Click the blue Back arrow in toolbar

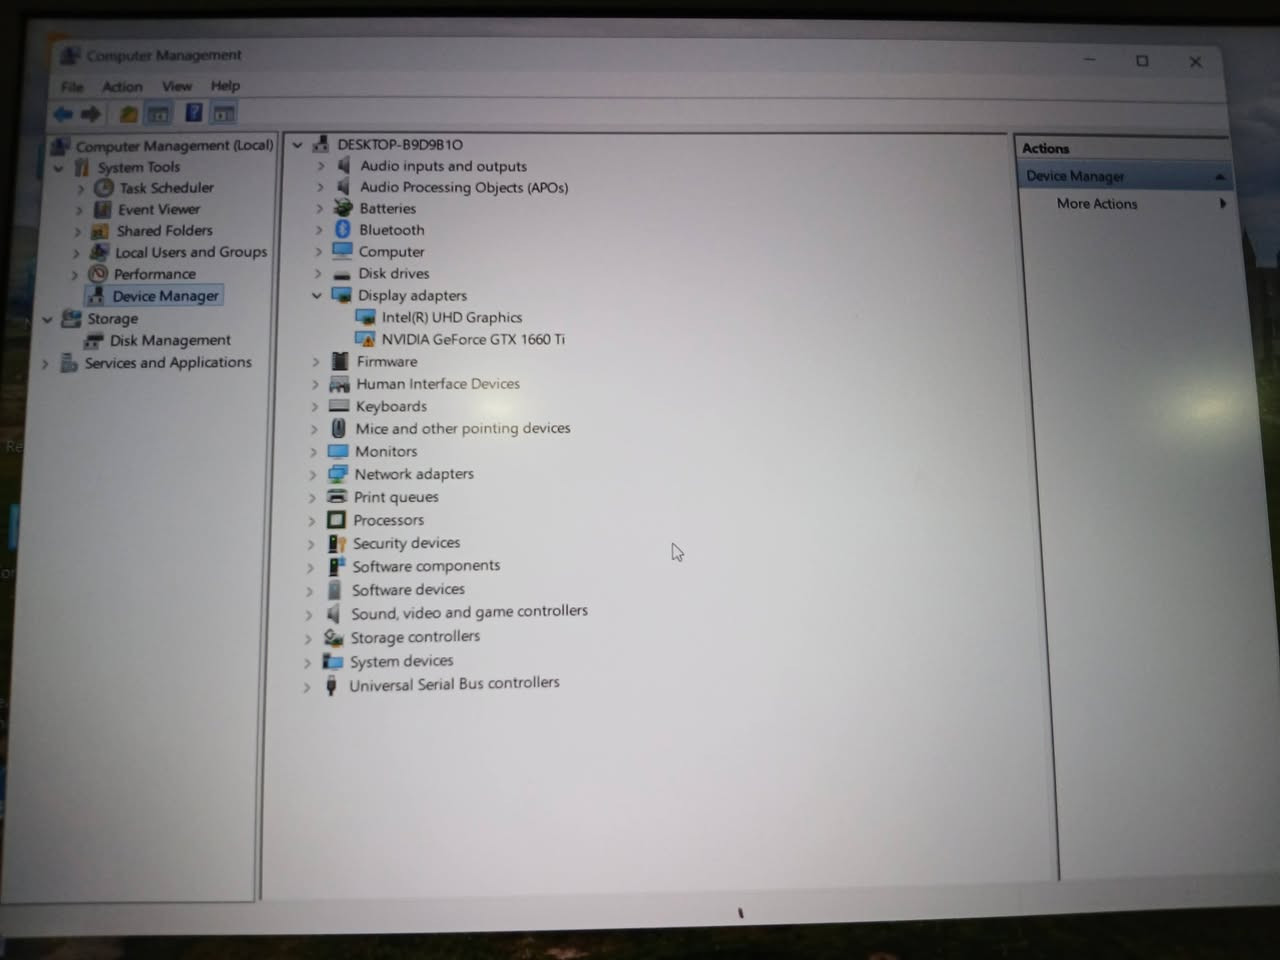coord(64,114)
